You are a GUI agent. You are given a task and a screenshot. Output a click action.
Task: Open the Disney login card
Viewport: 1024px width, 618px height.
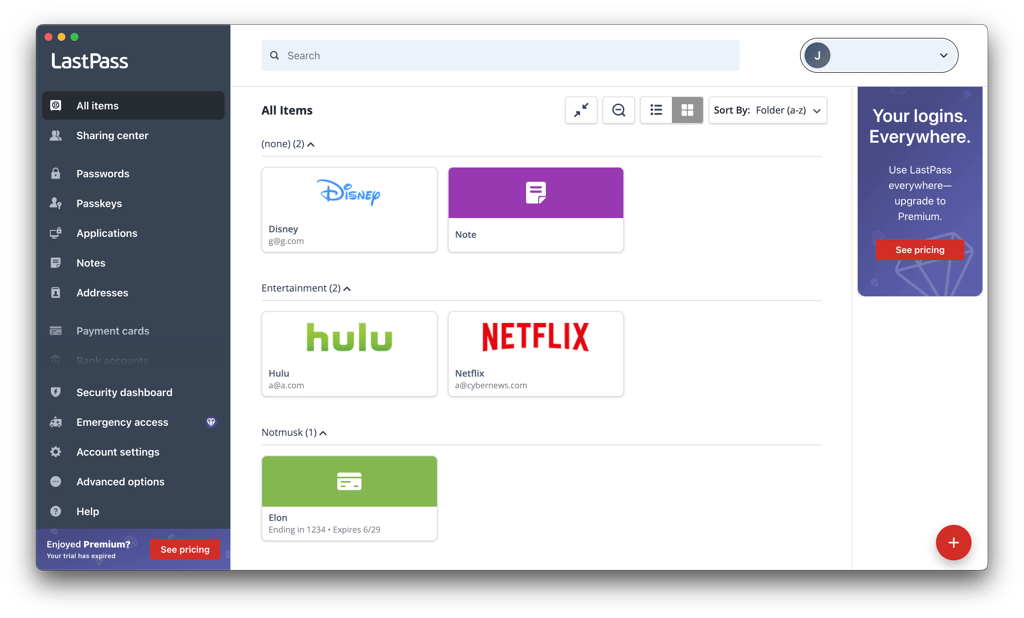click(349, 210)
